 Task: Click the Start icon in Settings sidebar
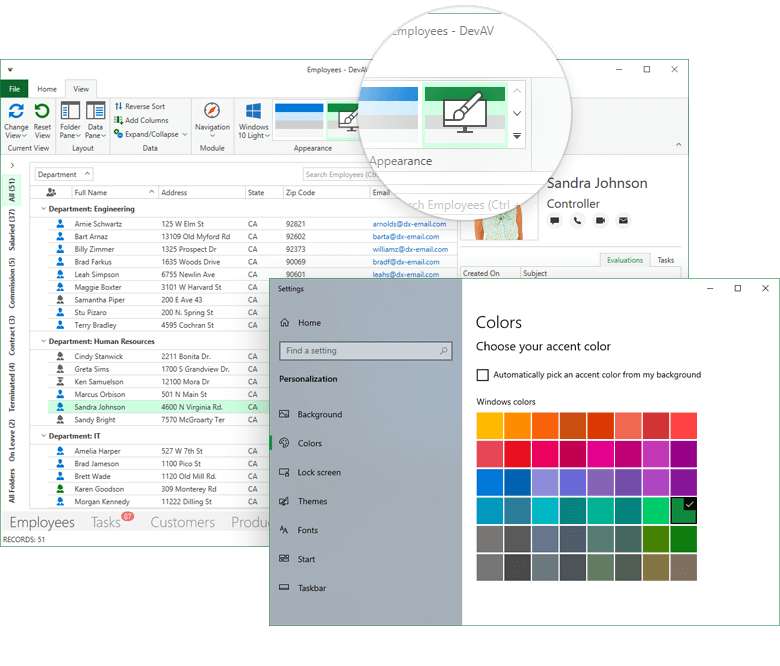pos(284,559)
